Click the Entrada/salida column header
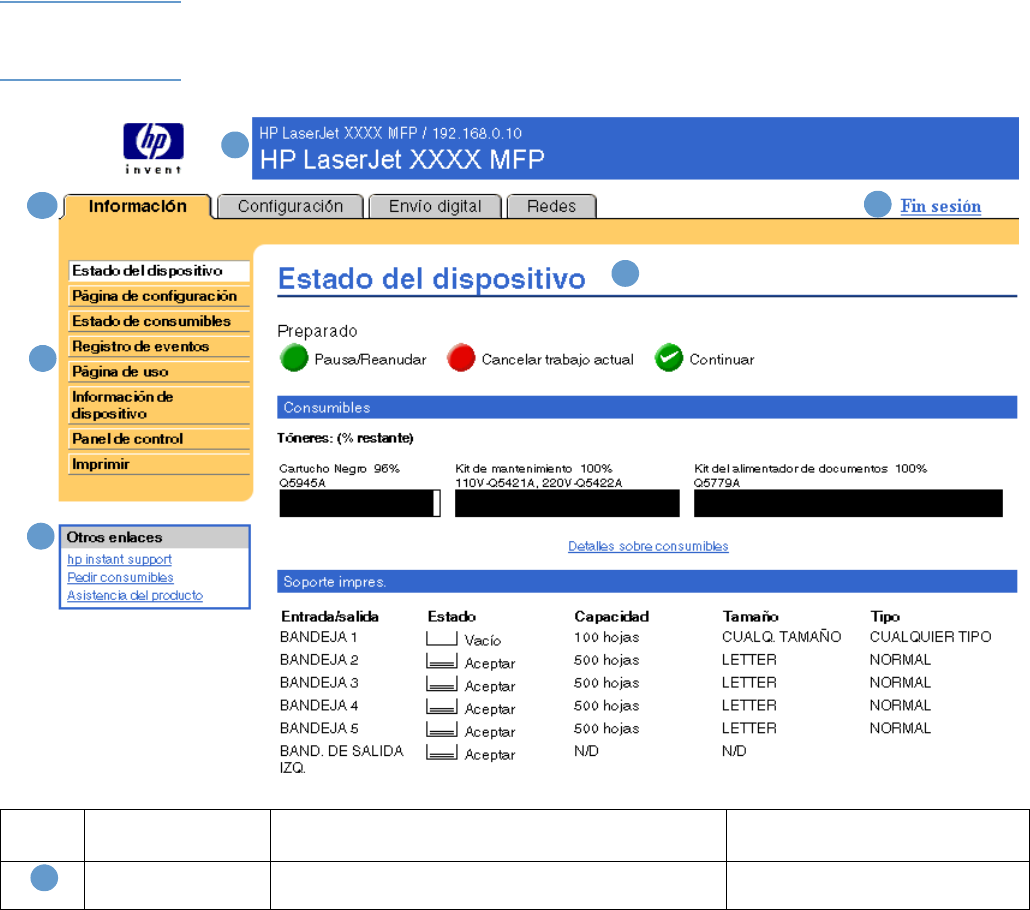This screenshot has width=1030, height=910. pyautogui.click(x=330, y=616)
